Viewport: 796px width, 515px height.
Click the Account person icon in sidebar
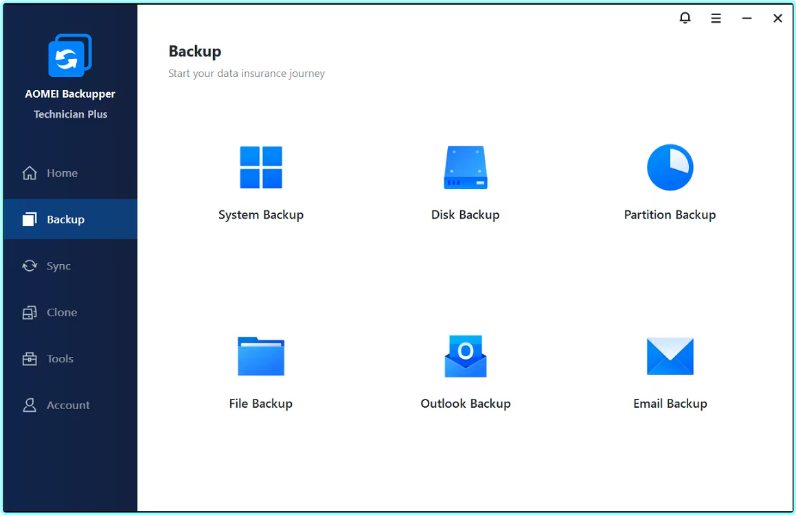pos(29,405)
